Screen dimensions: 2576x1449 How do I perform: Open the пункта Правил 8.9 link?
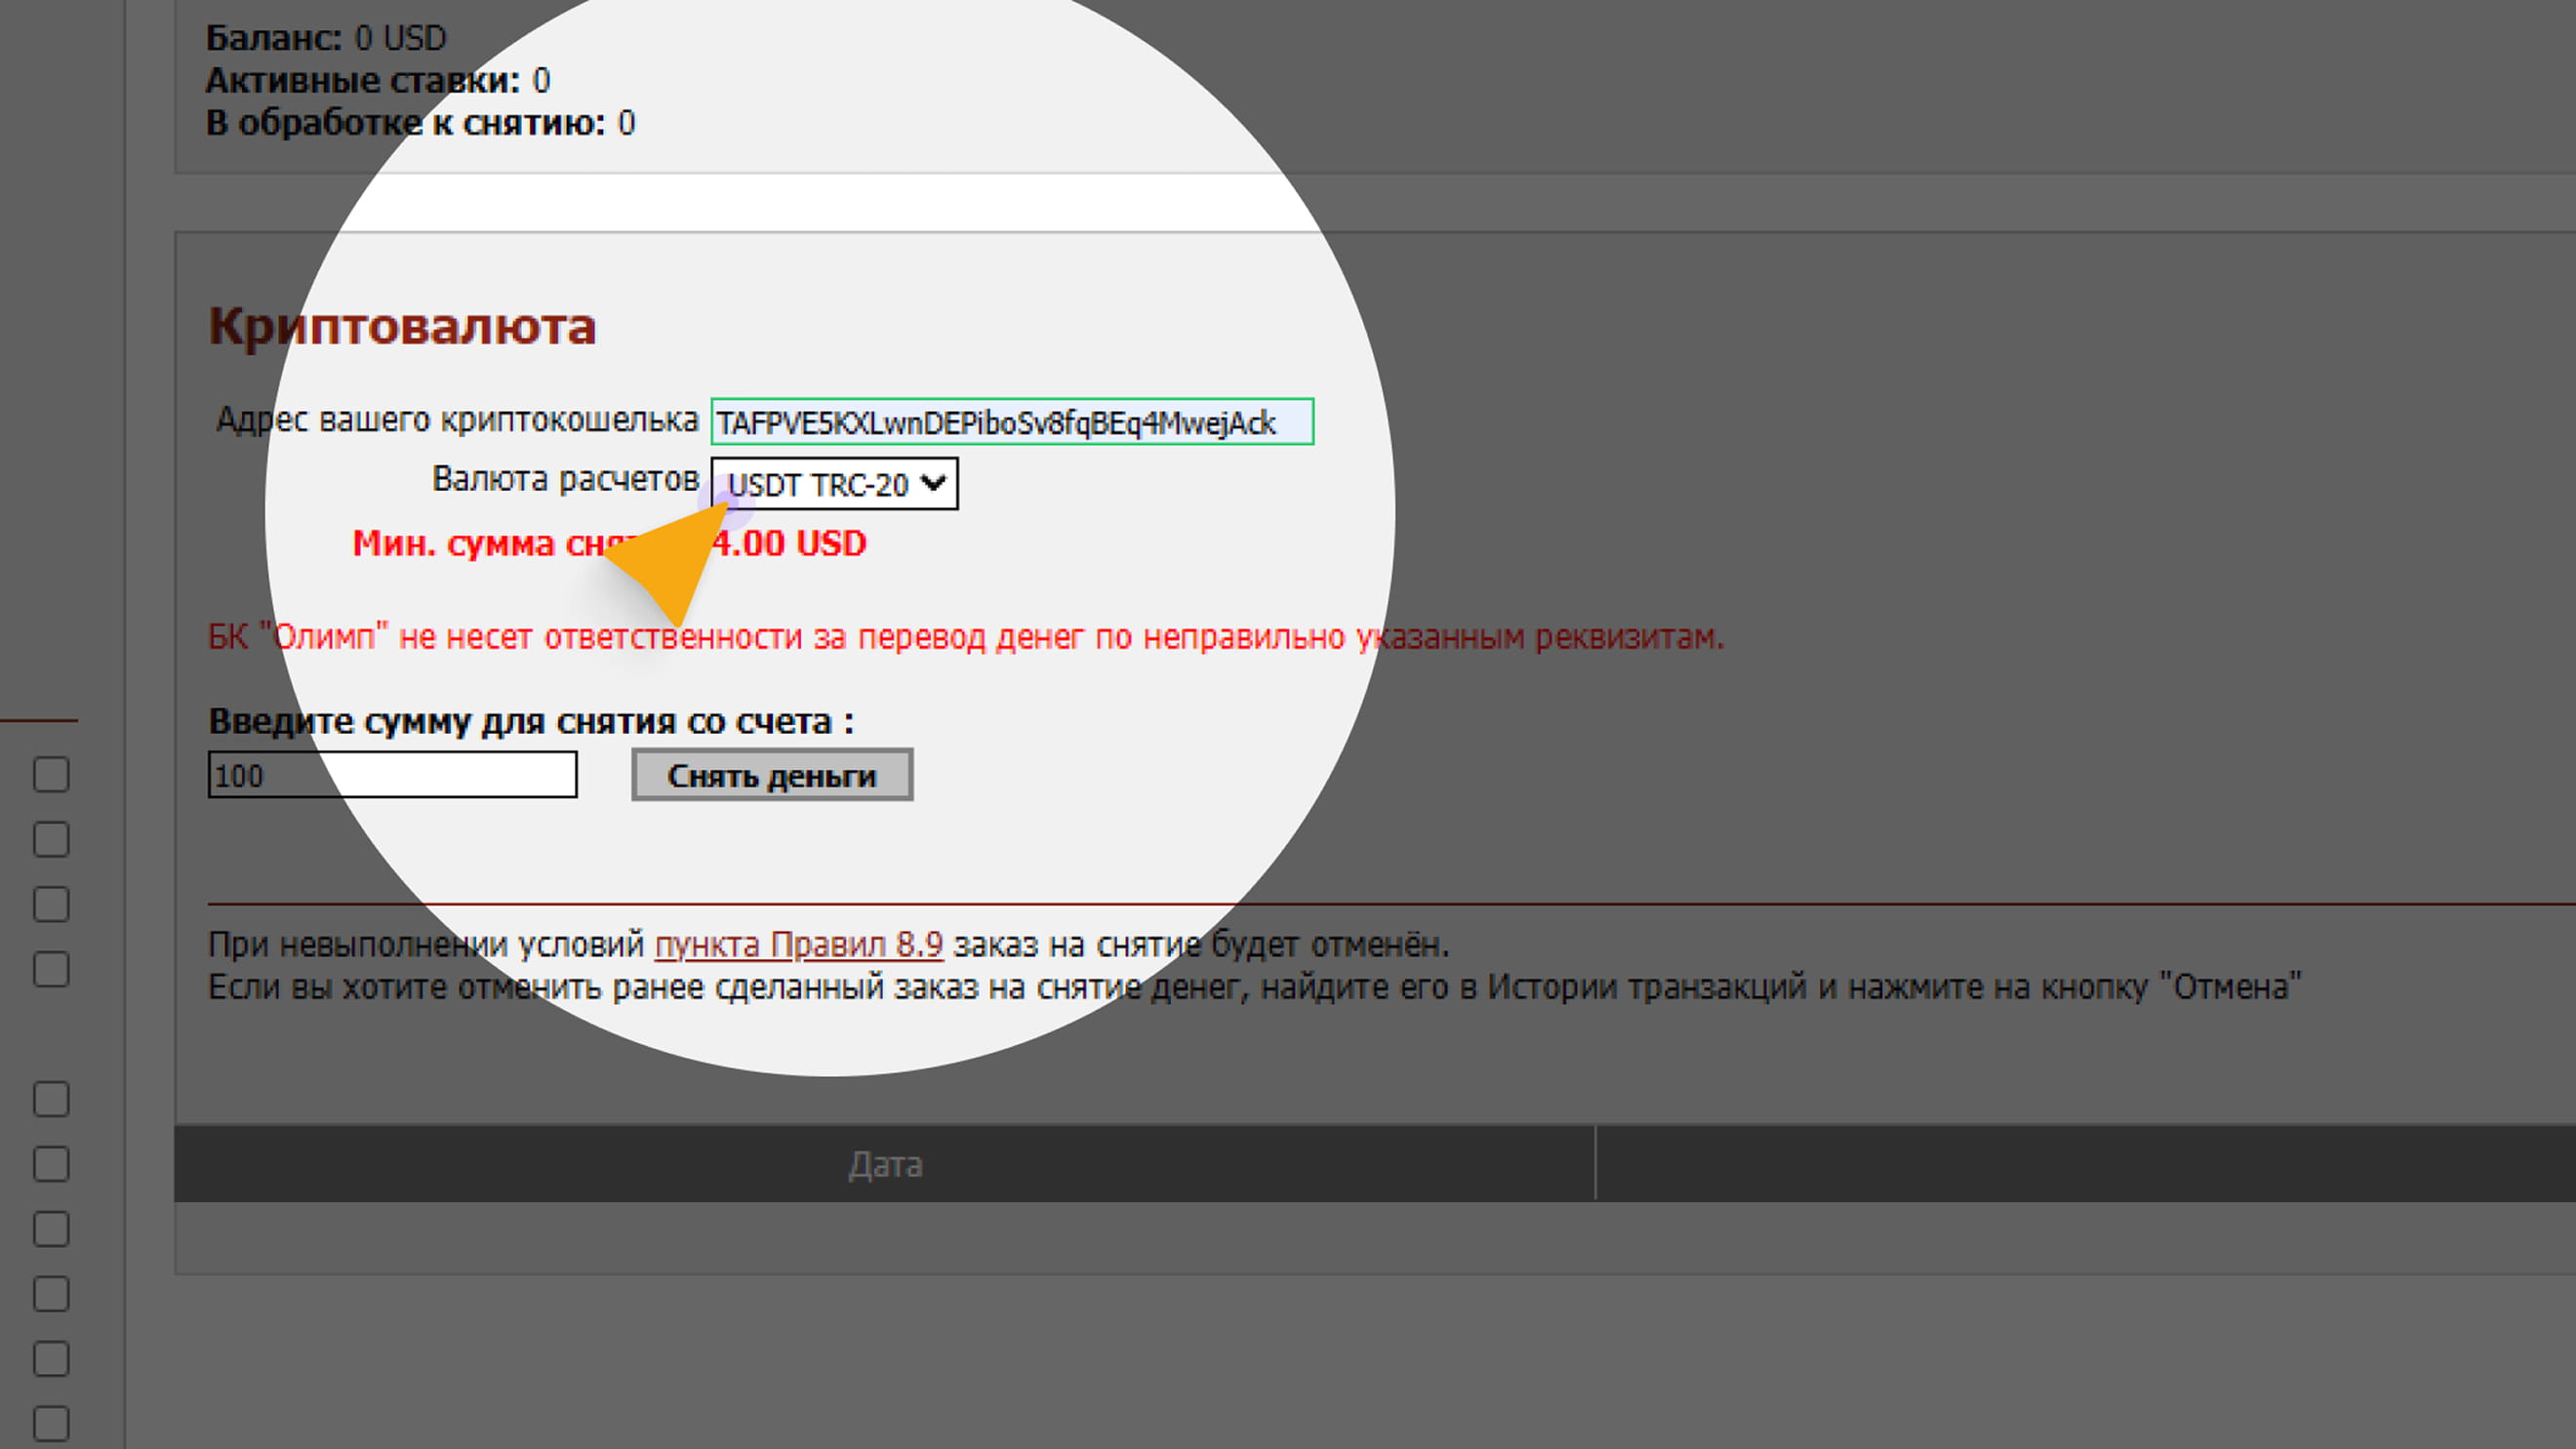coord(798,944)
